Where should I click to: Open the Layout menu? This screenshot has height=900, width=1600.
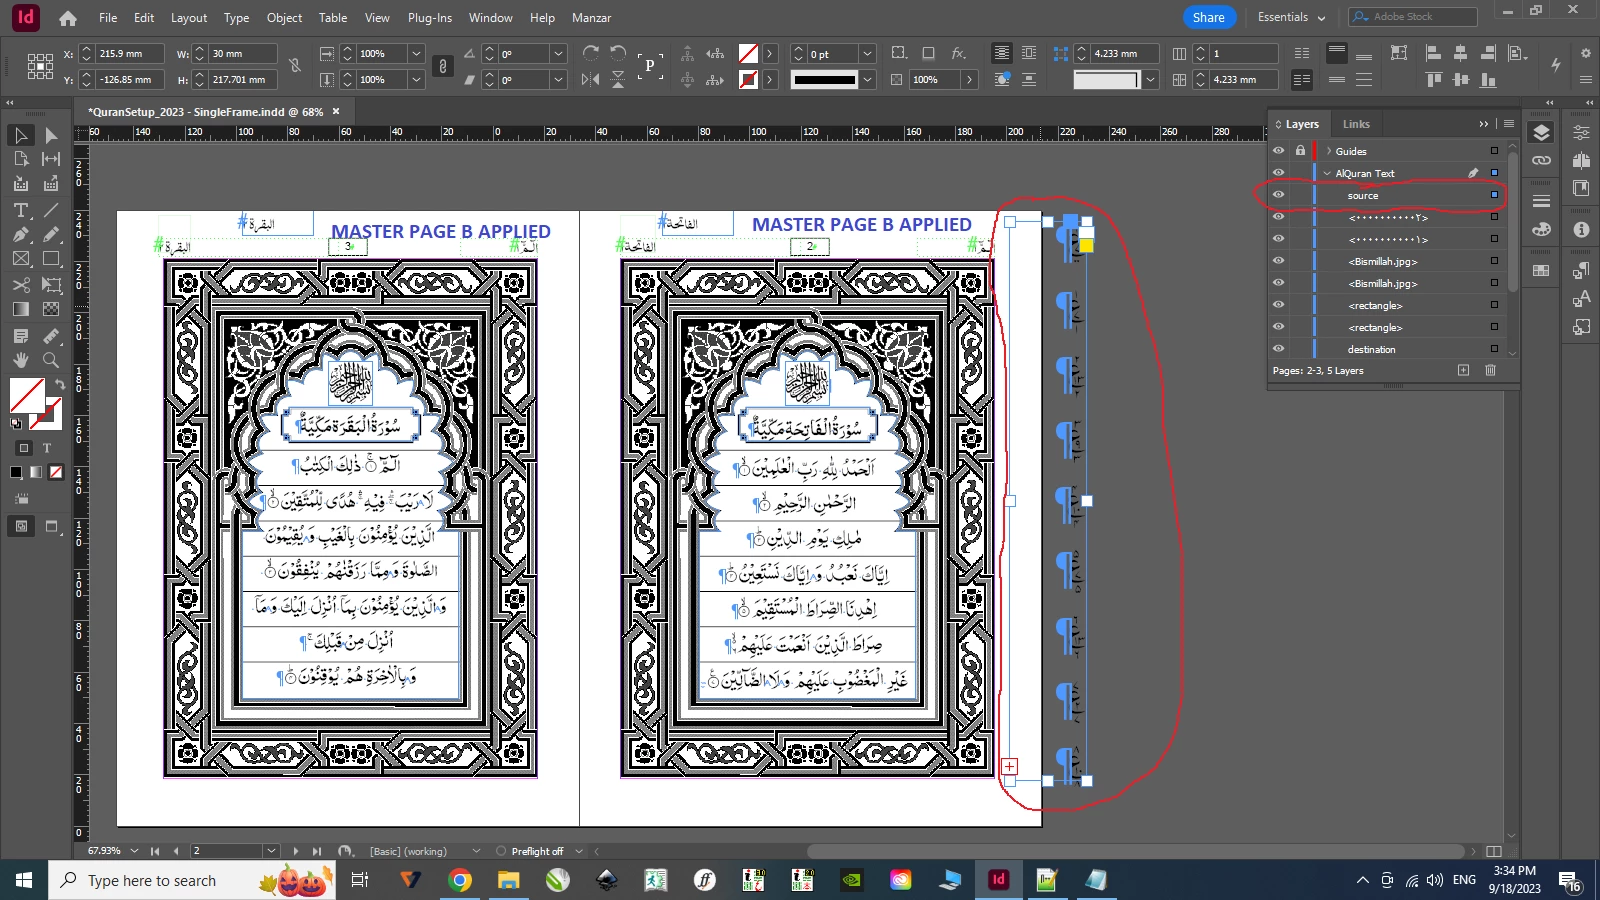click(189, 18)
